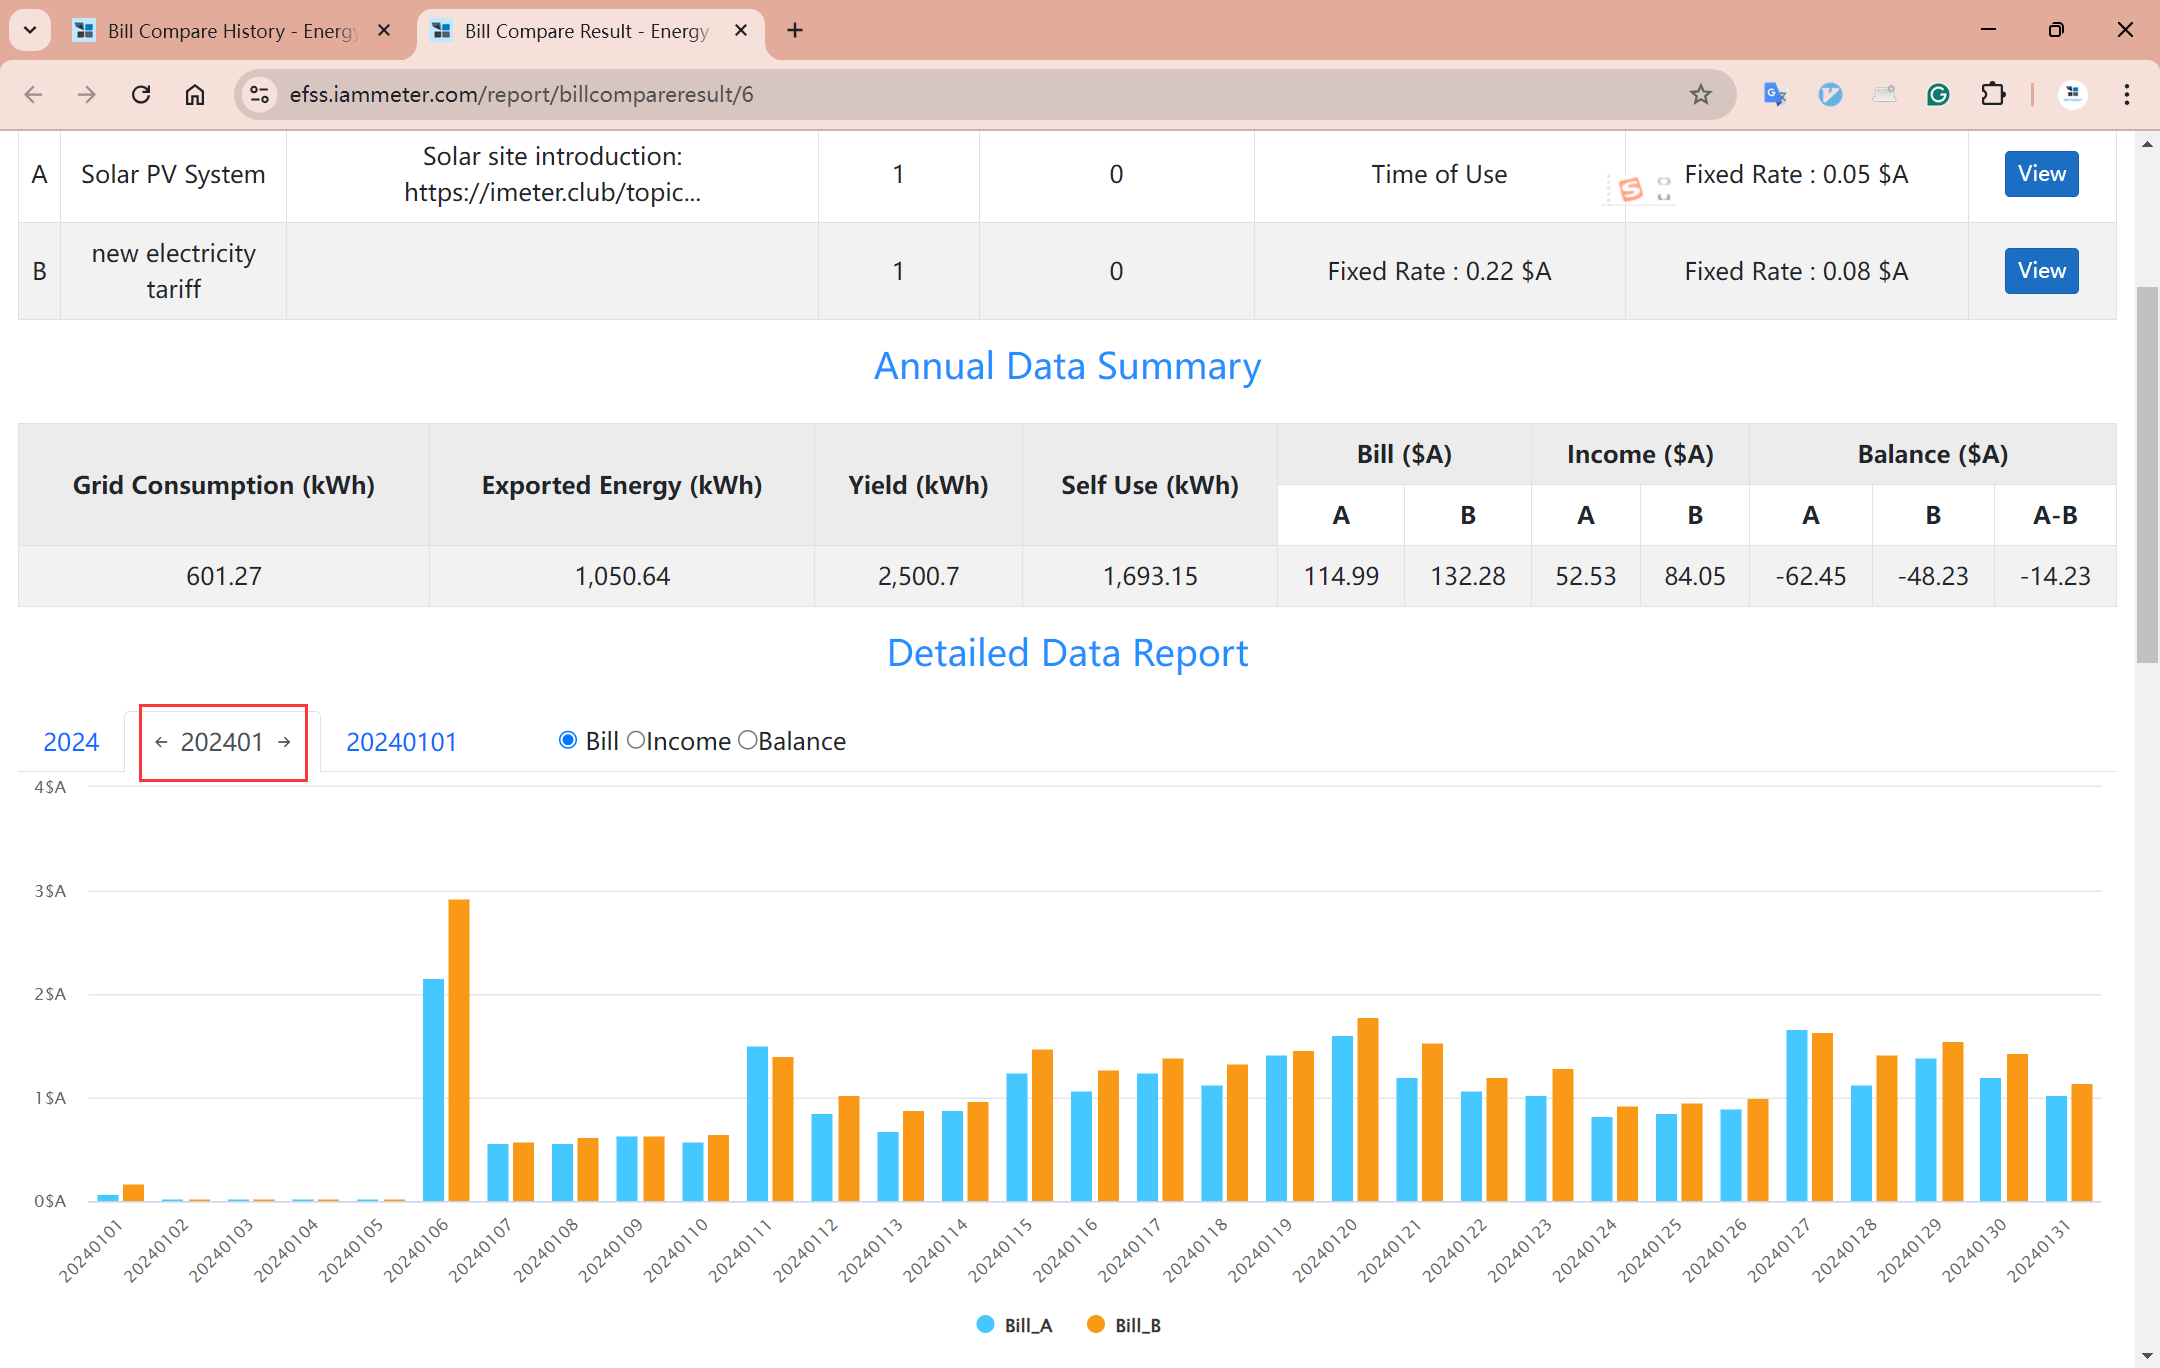Click Yield value 2,500.7
2160x1368 pixels.
pos(918,576)
